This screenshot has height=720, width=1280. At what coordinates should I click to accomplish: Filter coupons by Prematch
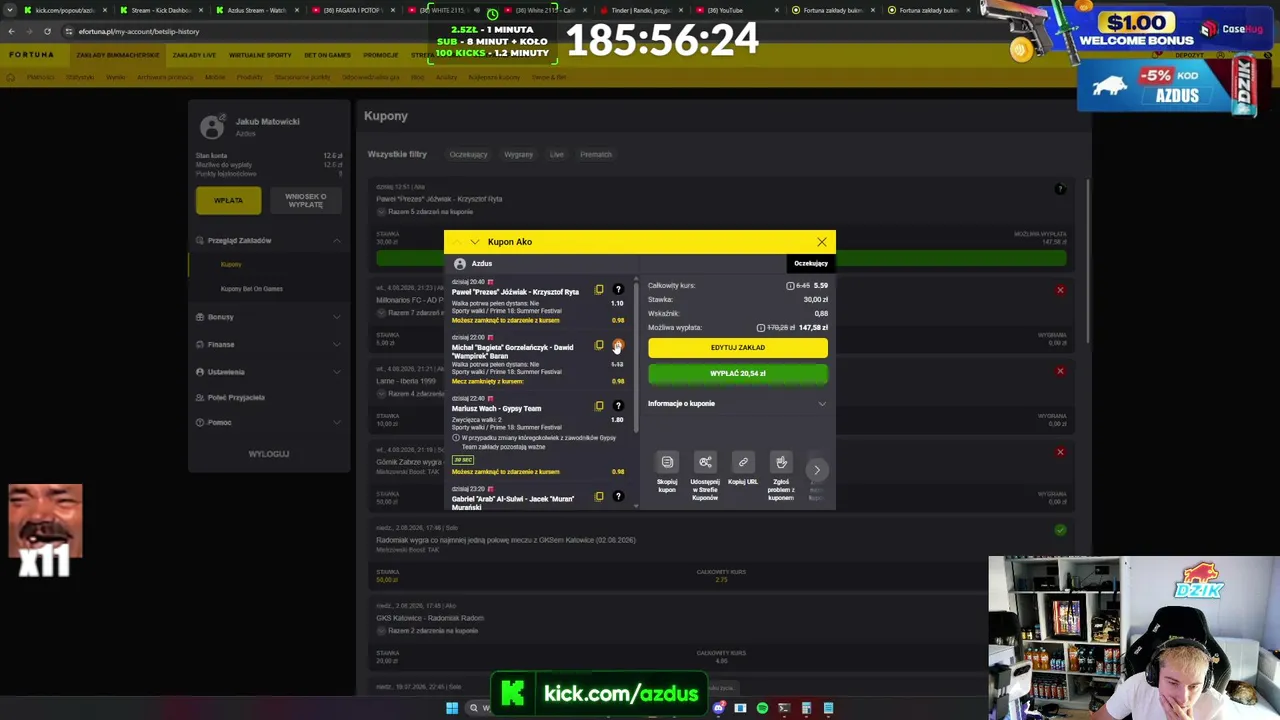click(x=596, y=155)
